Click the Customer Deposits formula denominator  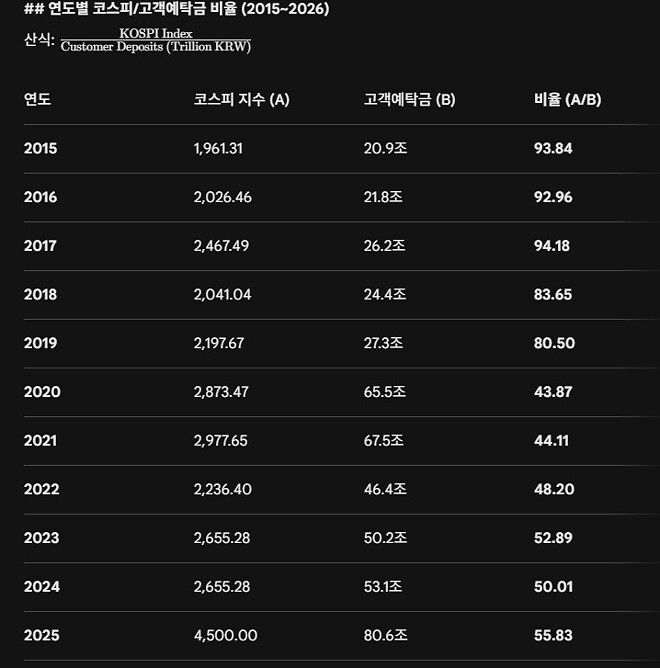point(156,46)
